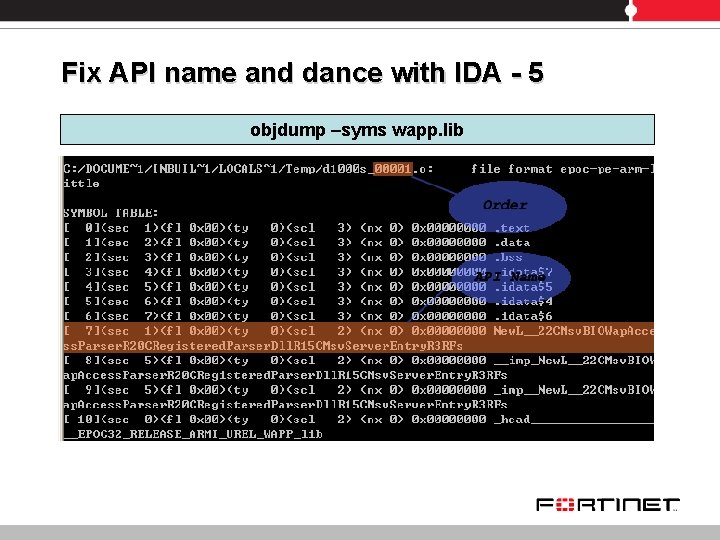Screen dimensions: 720x540
Task: Click the Fortinet logo
Action: coord(608,505)
